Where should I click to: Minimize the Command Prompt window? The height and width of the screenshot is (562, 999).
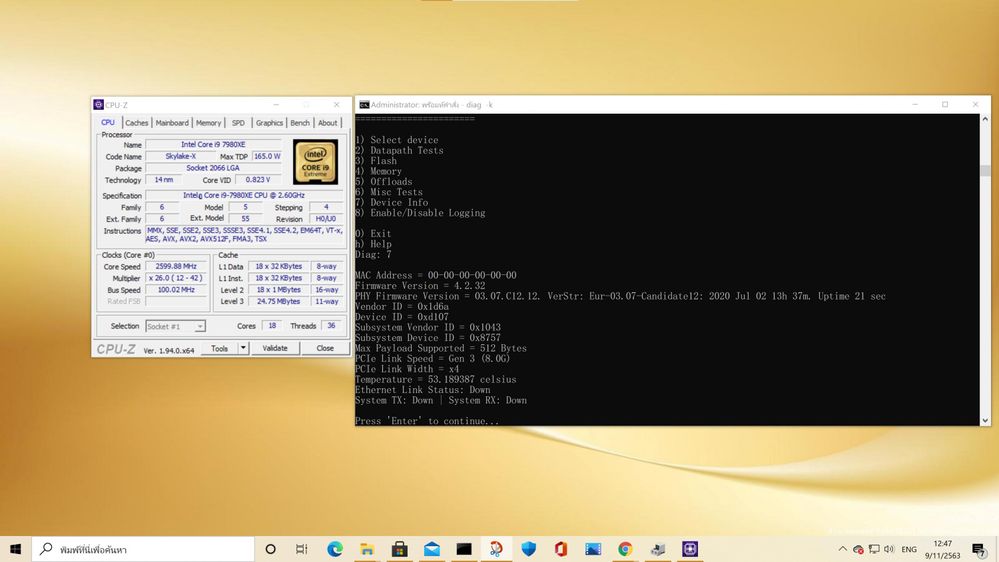pyautogui.click(x=915, y=104)
